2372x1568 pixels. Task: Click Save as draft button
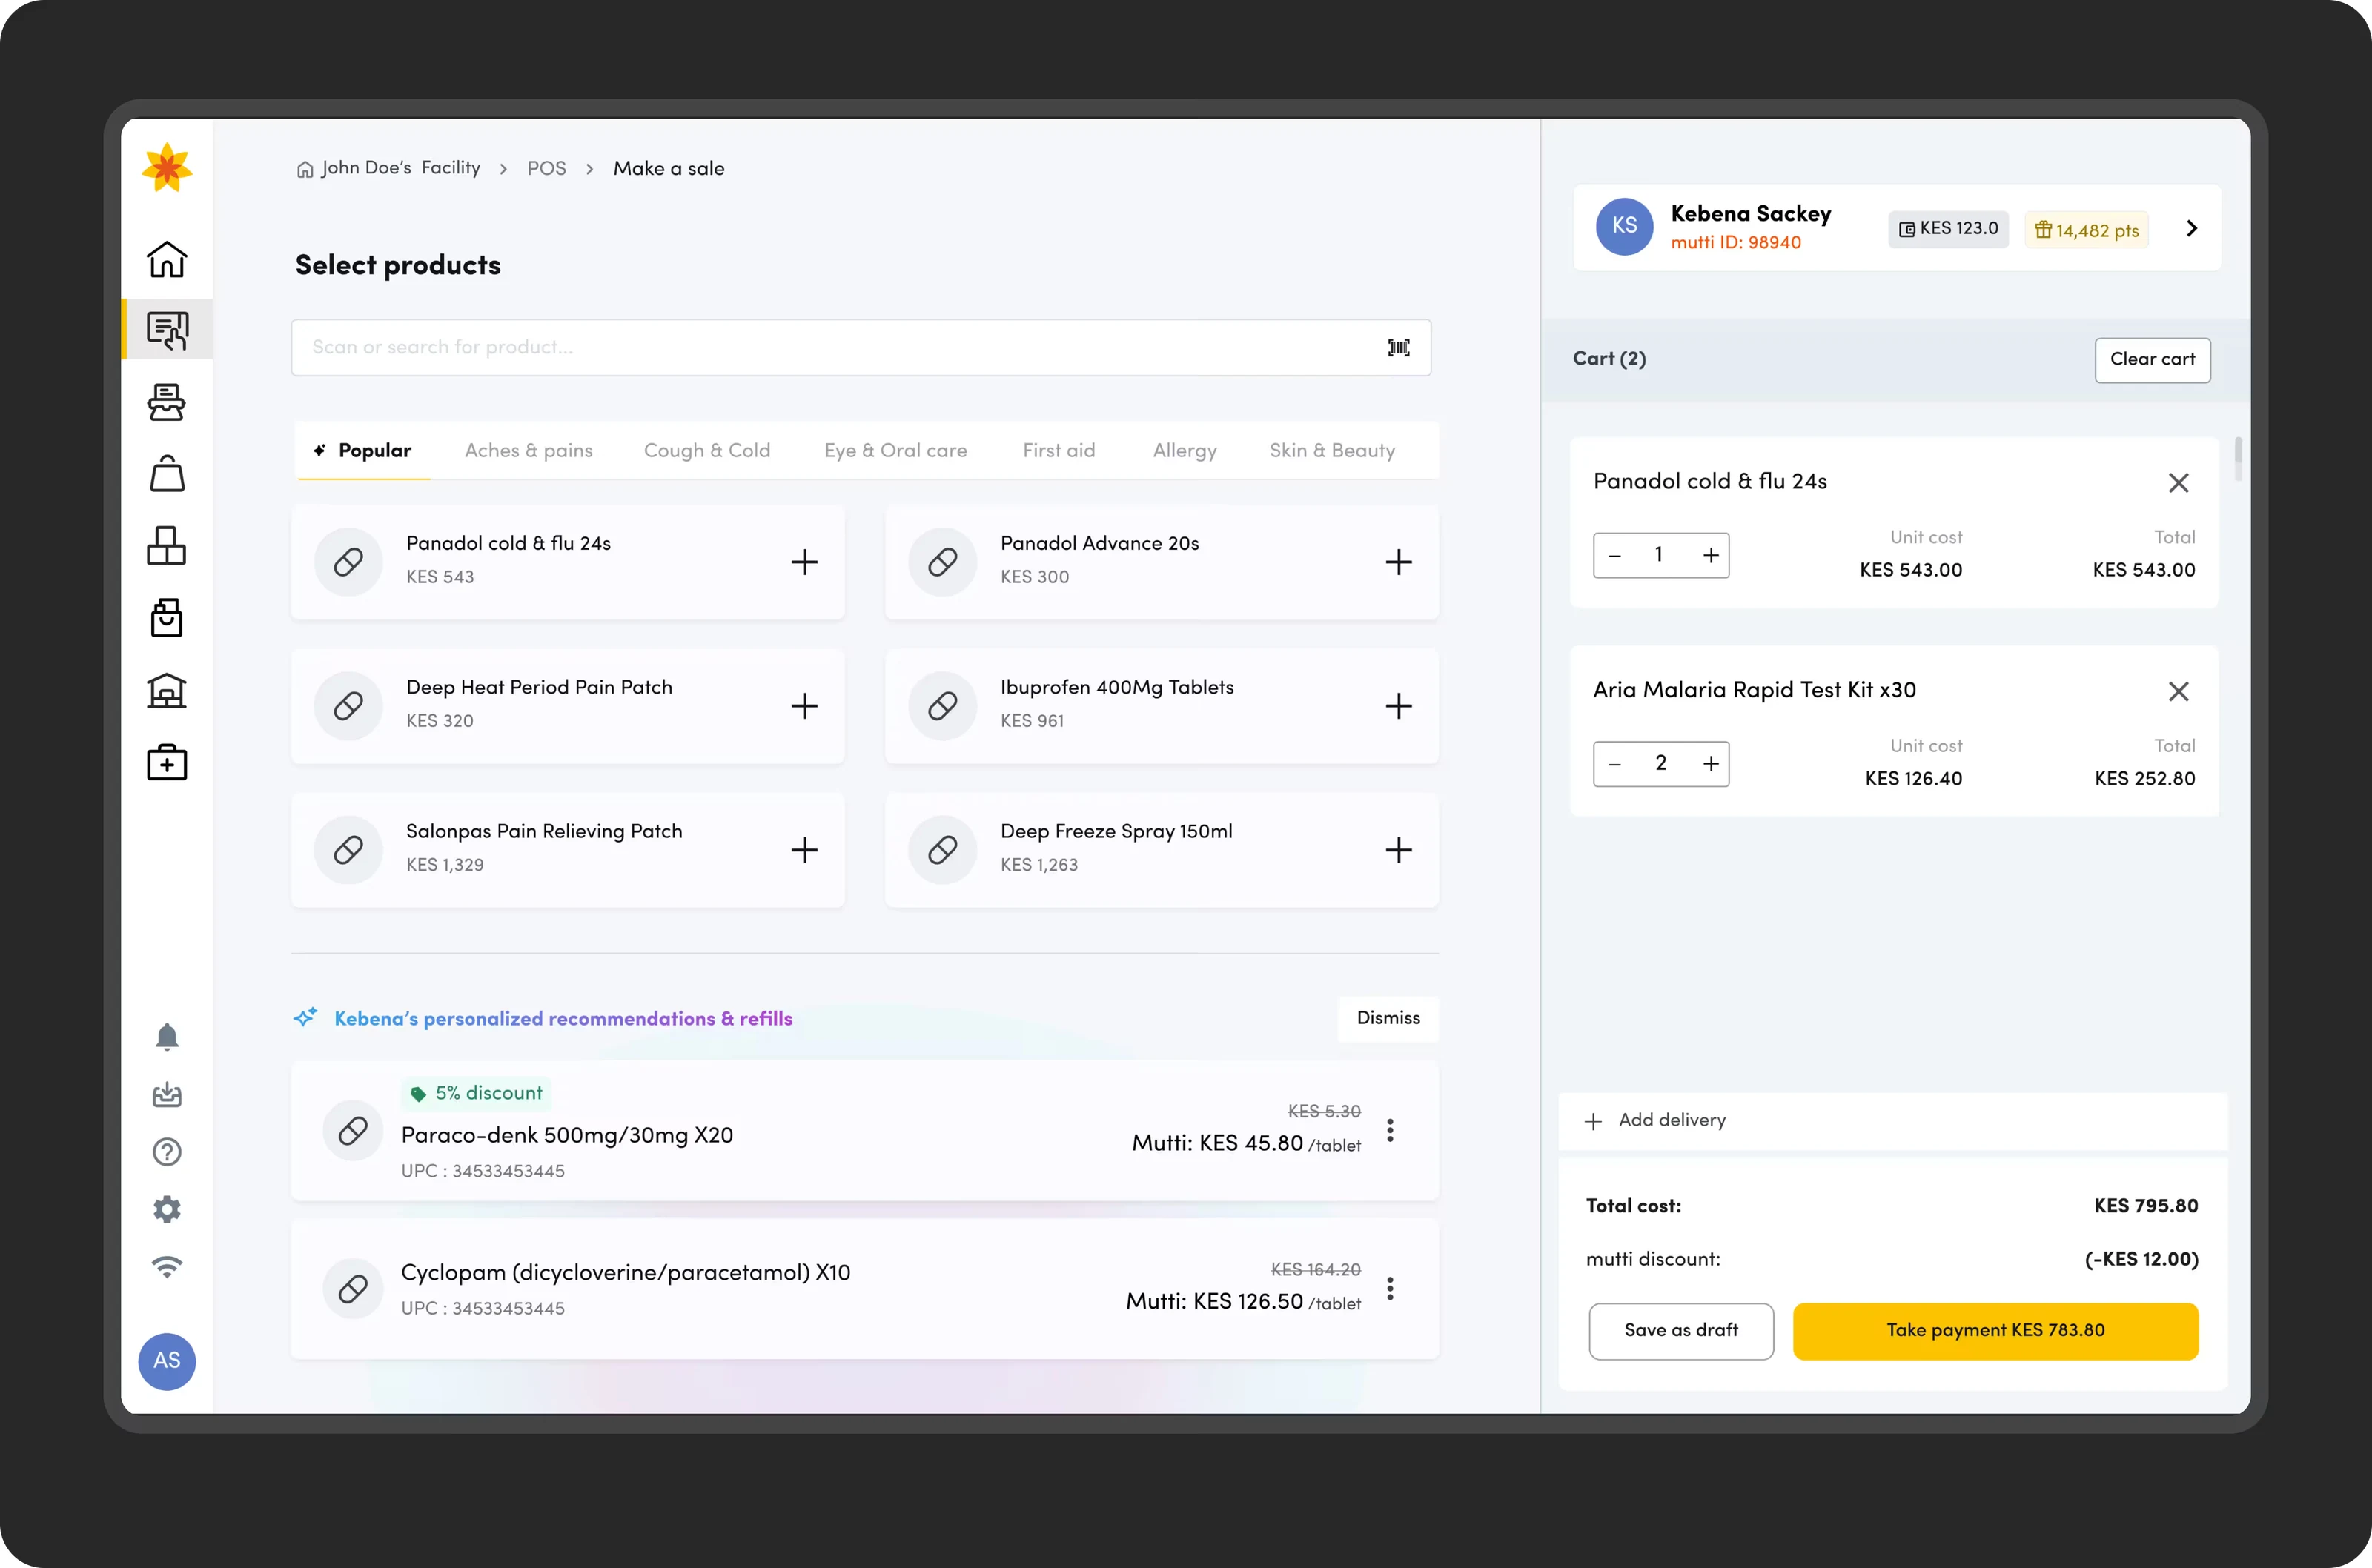point(1680,1330)
